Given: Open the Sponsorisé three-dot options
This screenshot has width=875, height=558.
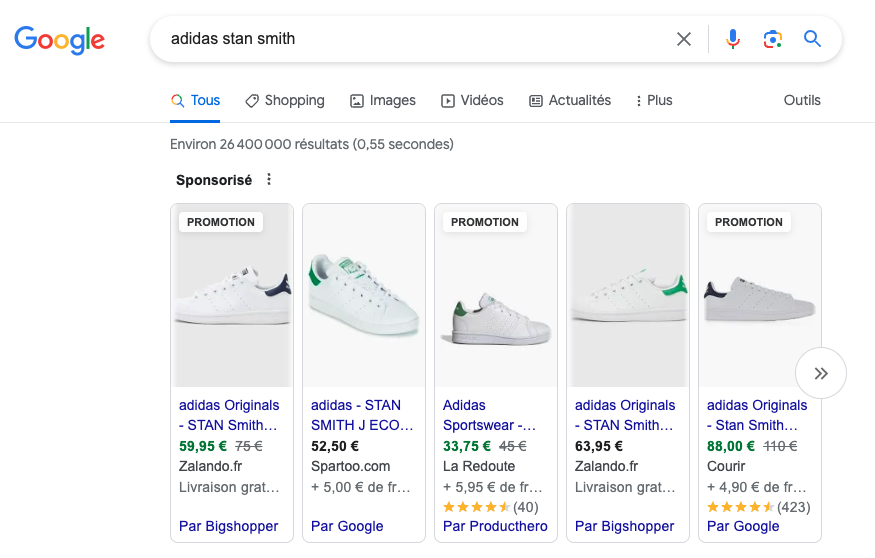Looking at the screenshot, I should (x=269, y=180).
